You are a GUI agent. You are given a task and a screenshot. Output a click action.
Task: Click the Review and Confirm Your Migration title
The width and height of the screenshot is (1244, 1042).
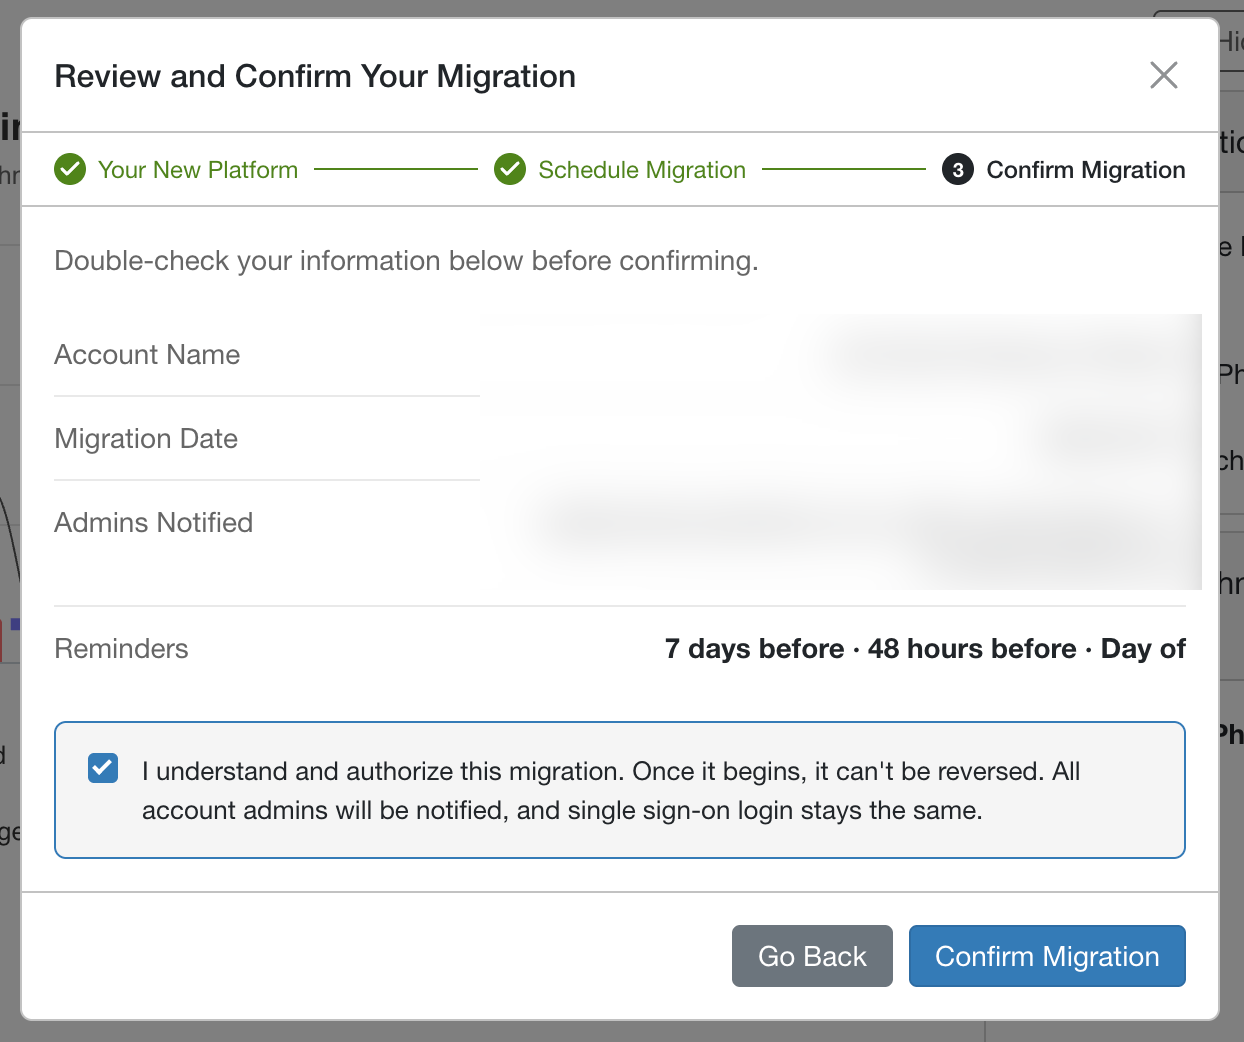315,76
